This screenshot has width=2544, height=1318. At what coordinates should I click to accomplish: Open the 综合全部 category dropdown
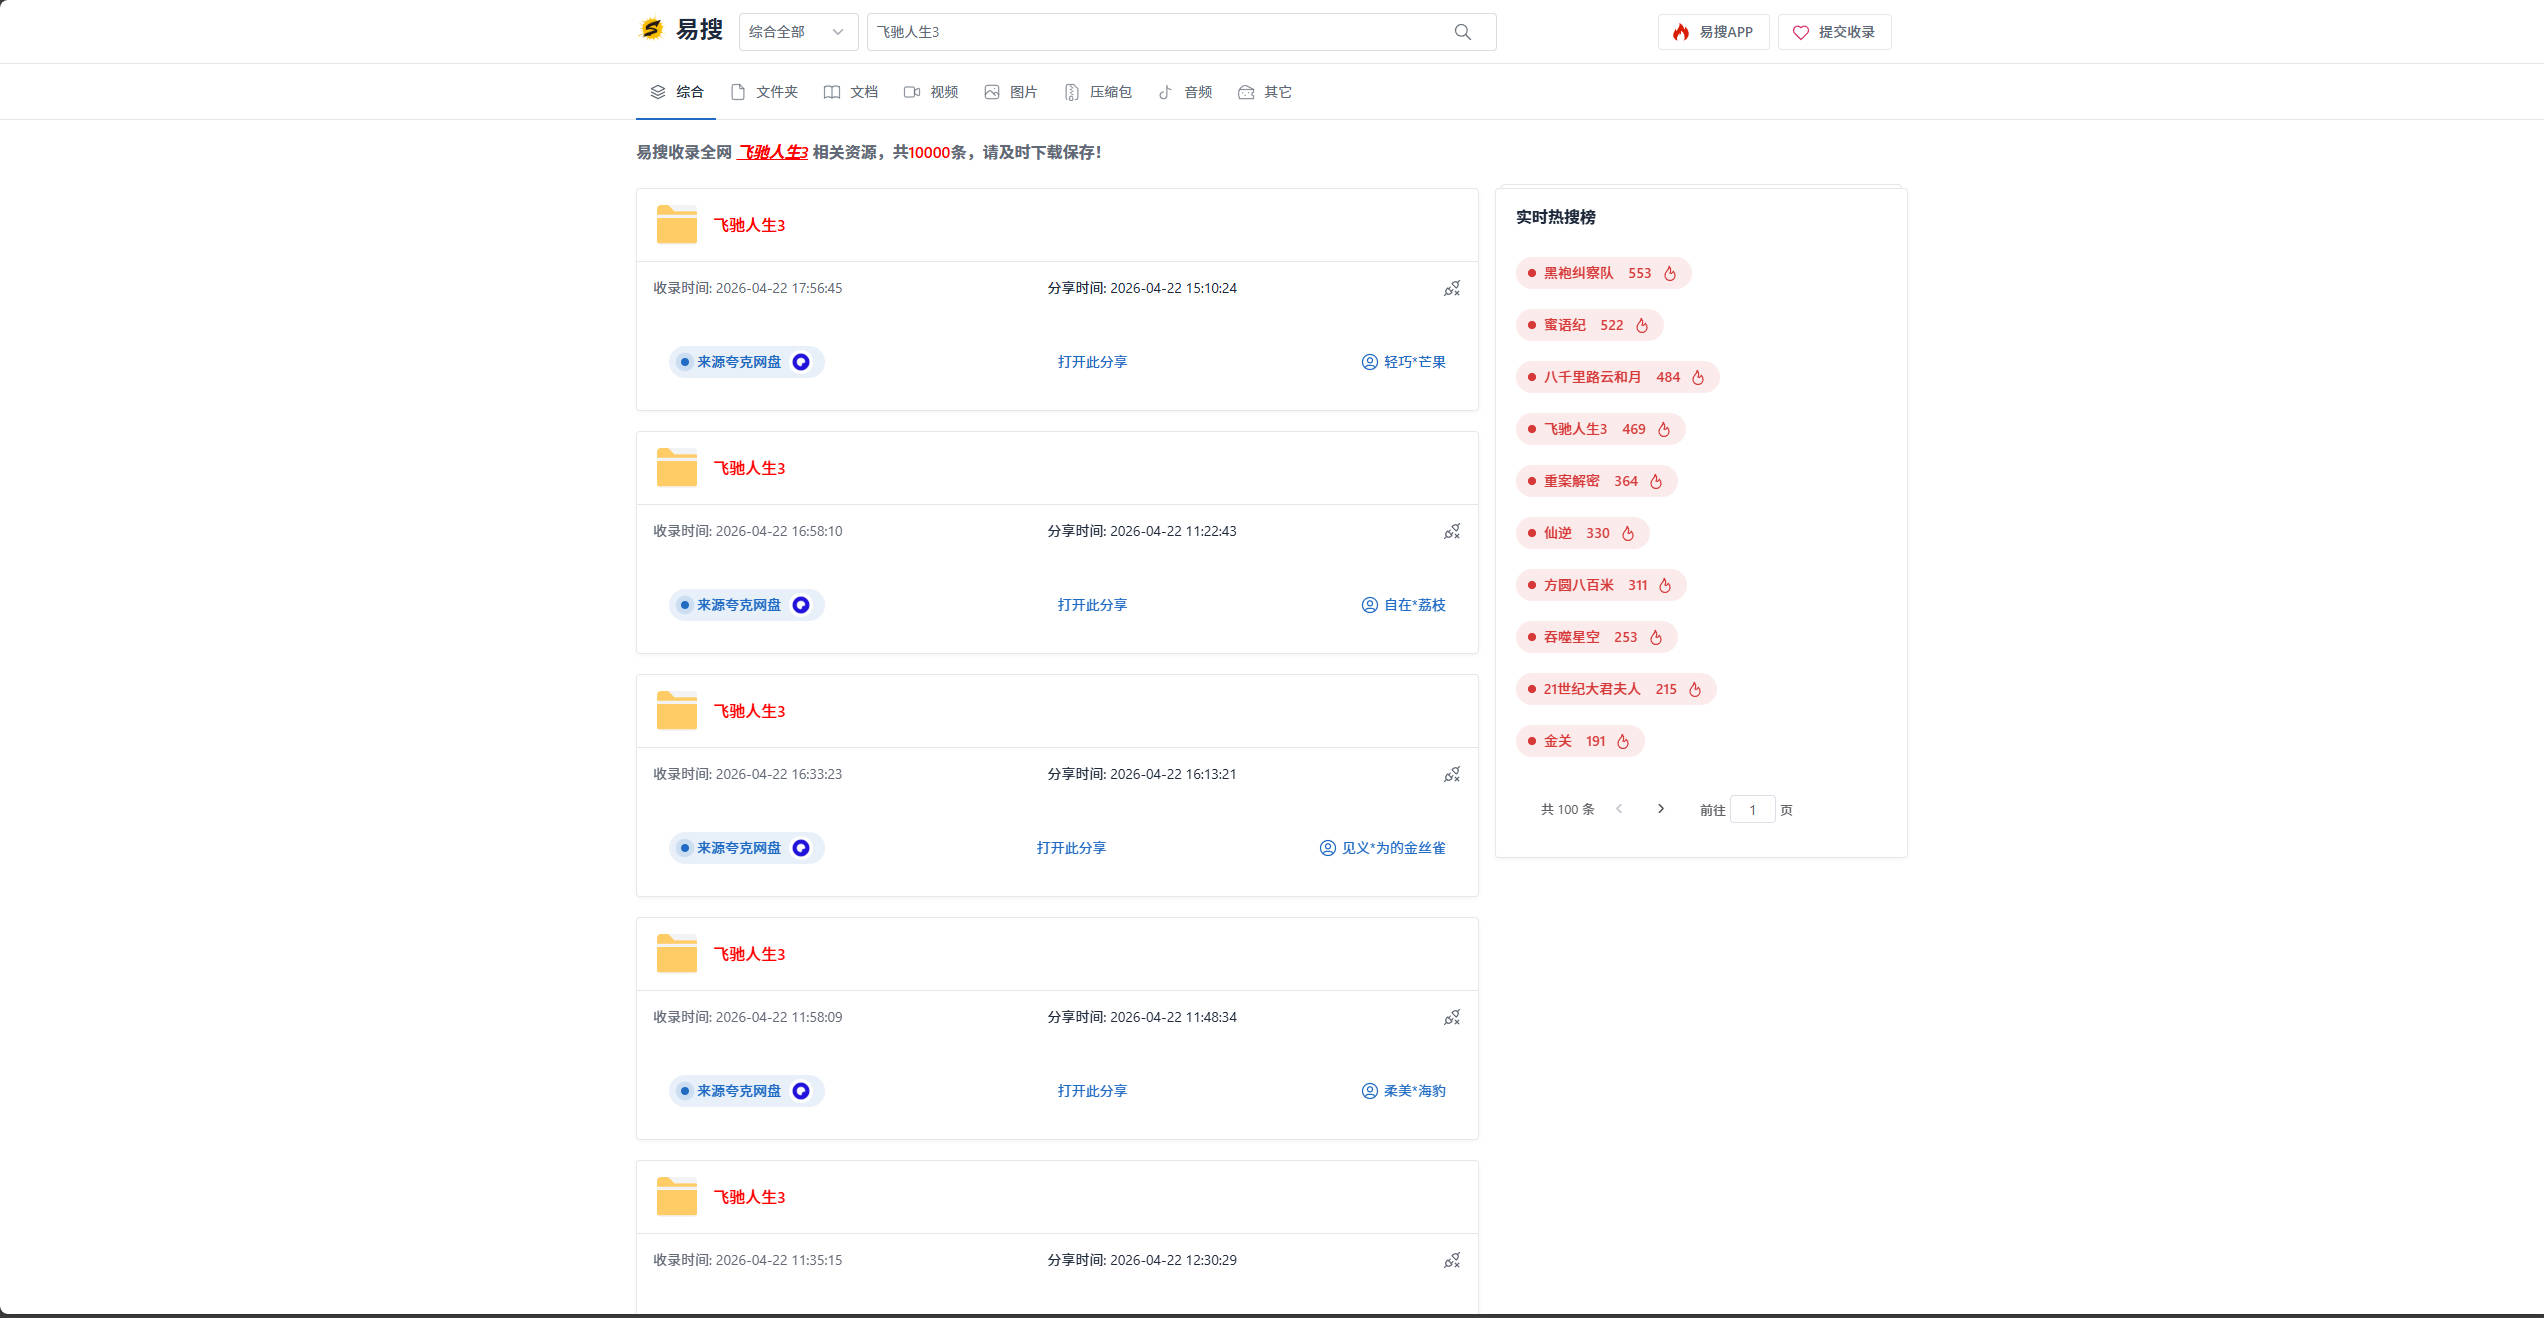tap(797, 32)
